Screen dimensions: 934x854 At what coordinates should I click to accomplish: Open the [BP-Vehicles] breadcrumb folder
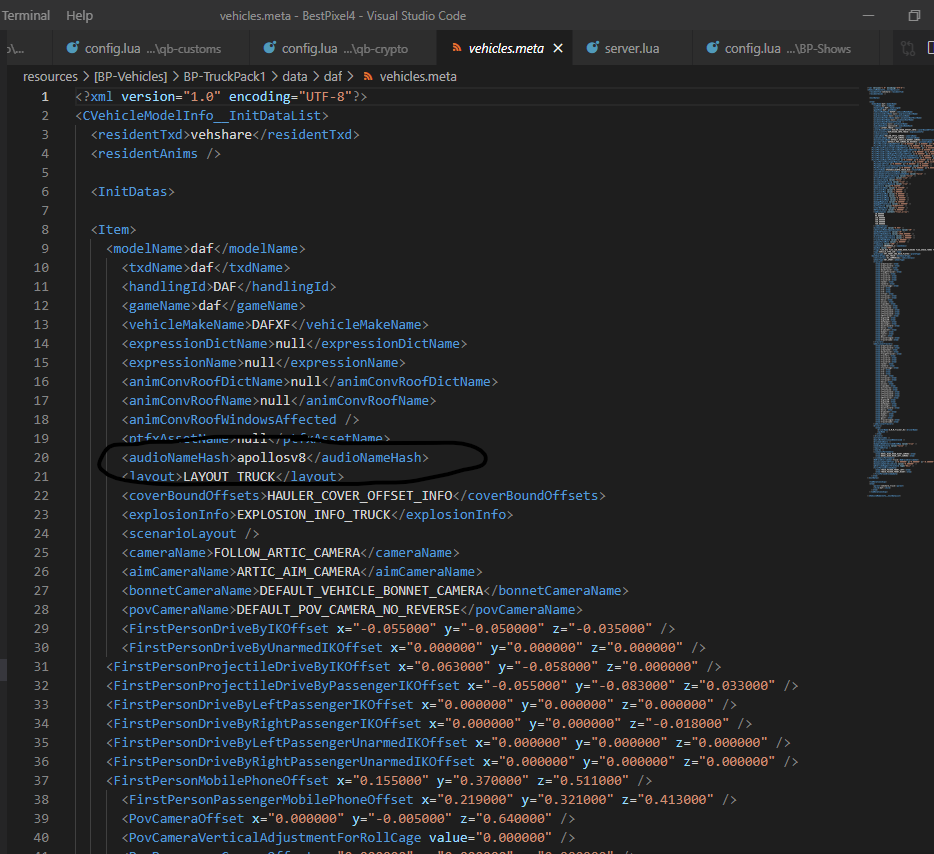pos(130,77)
